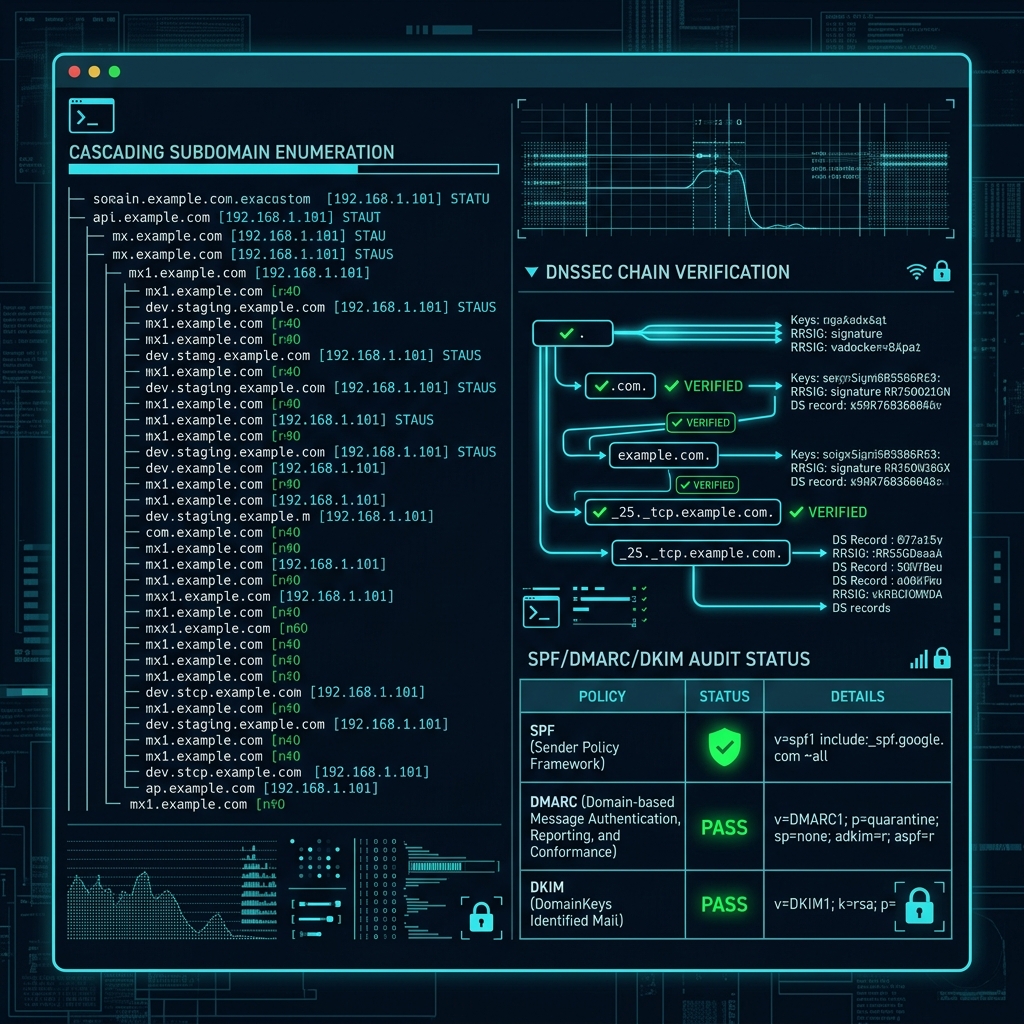Select the mxx1.example.com [192.168.1.101] row
The width and height of the screenshot is (1024, 1024).
(x=269, y=596)
